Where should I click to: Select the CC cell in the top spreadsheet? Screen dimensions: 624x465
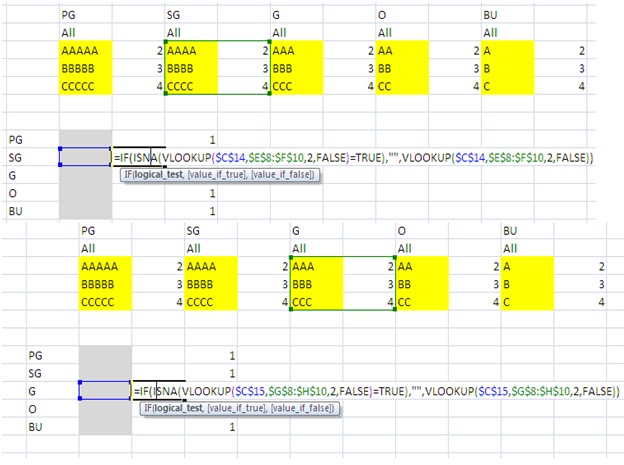[402, 86]
